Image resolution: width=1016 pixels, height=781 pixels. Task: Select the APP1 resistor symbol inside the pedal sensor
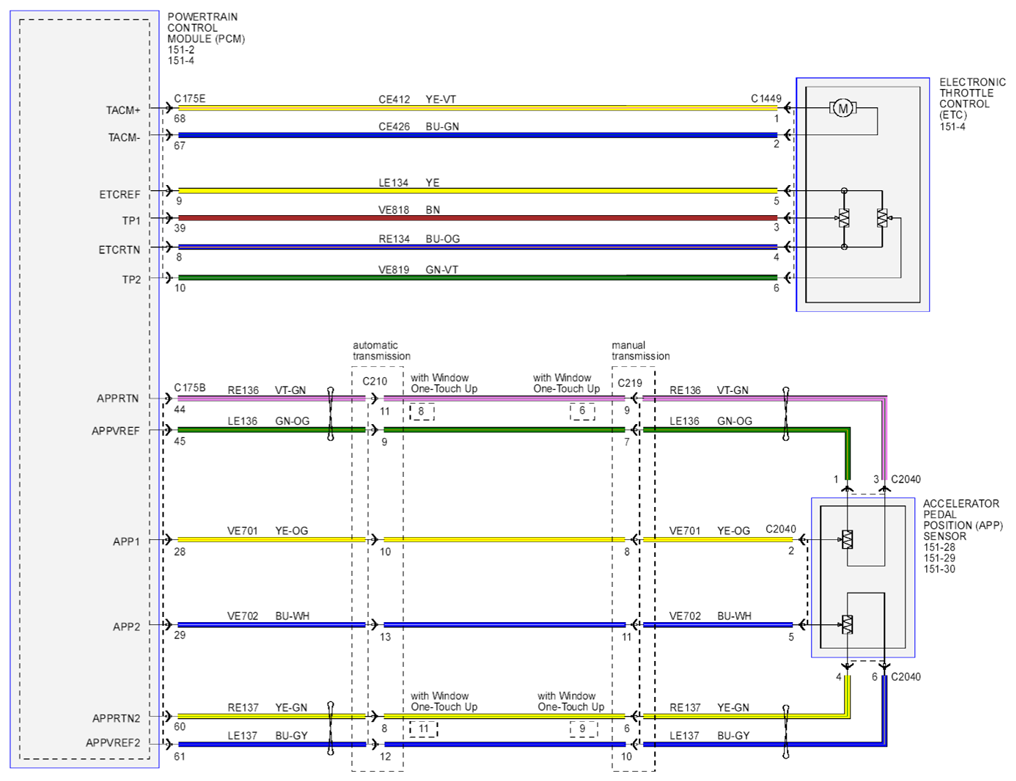tap(847, 539)
